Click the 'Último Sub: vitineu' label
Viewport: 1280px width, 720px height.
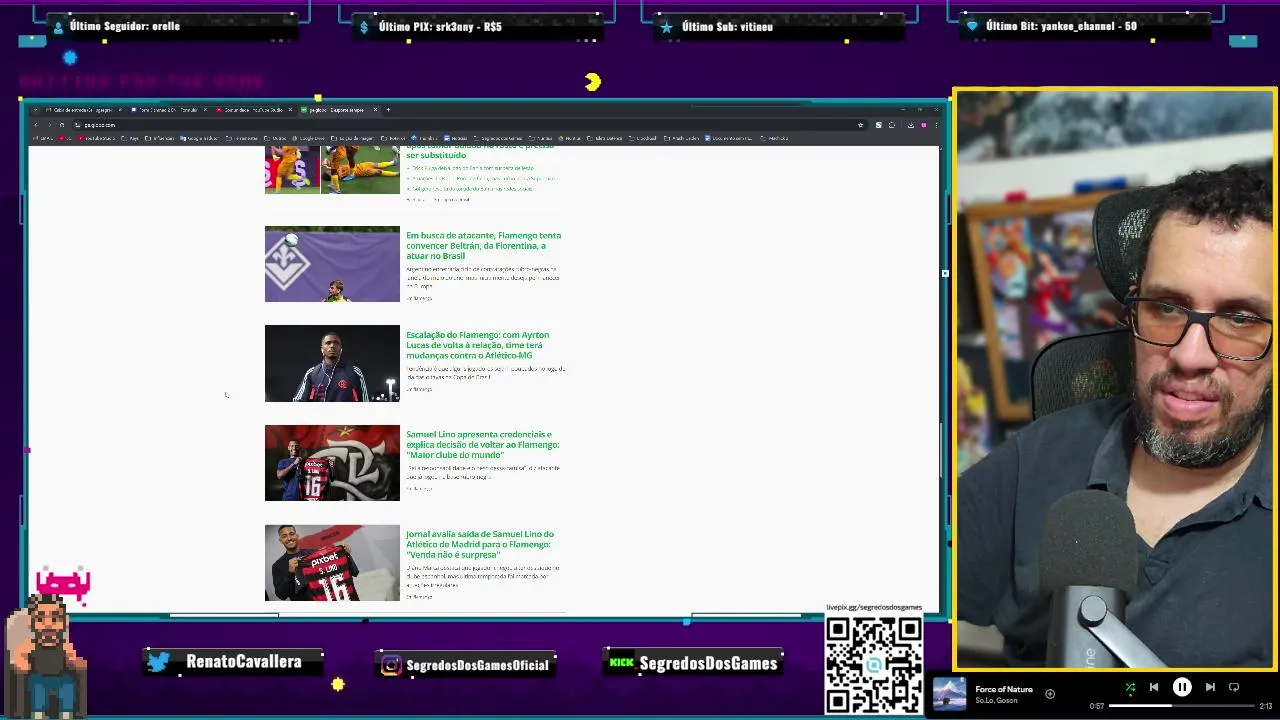click(727, 27)
